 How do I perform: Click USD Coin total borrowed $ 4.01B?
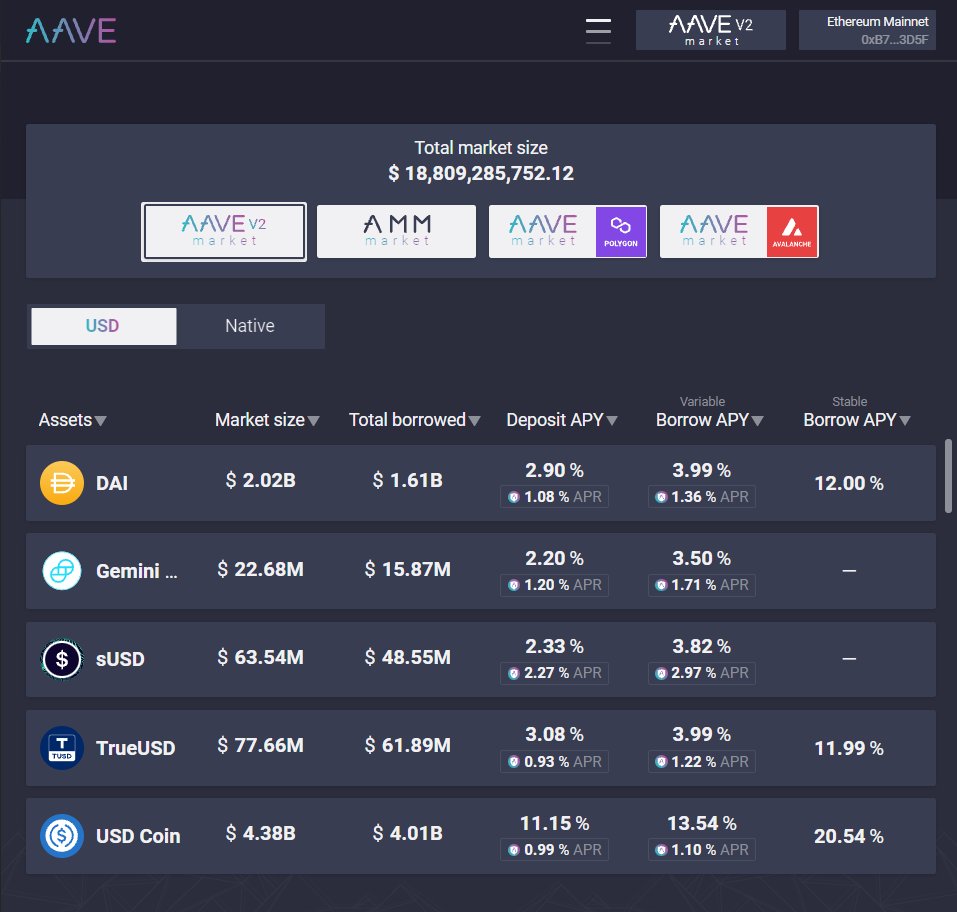(x=408, y=833)
